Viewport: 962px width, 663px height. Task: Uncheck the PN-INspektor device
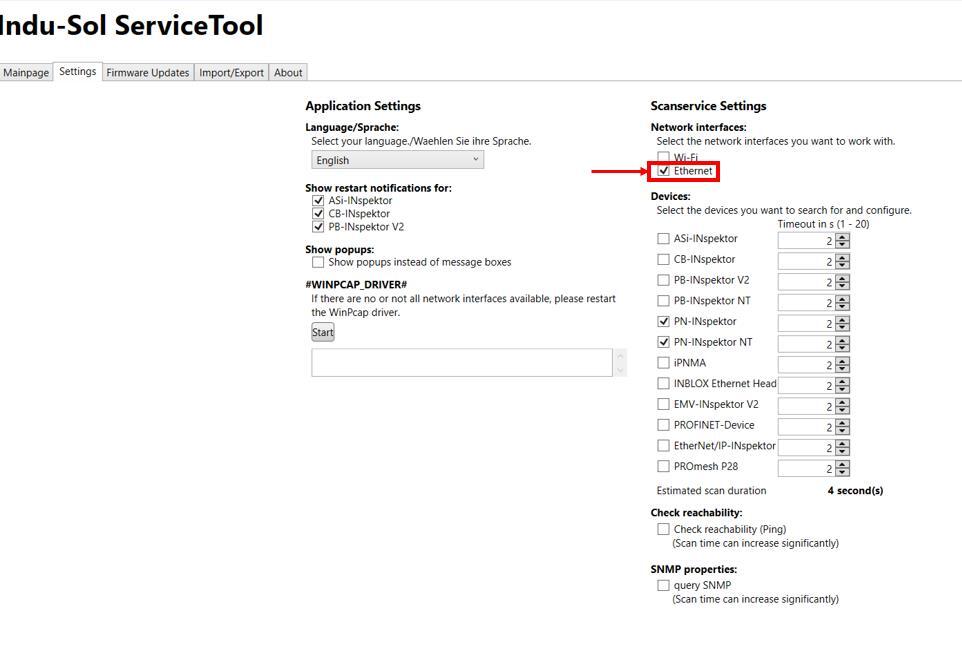[663, 321]
